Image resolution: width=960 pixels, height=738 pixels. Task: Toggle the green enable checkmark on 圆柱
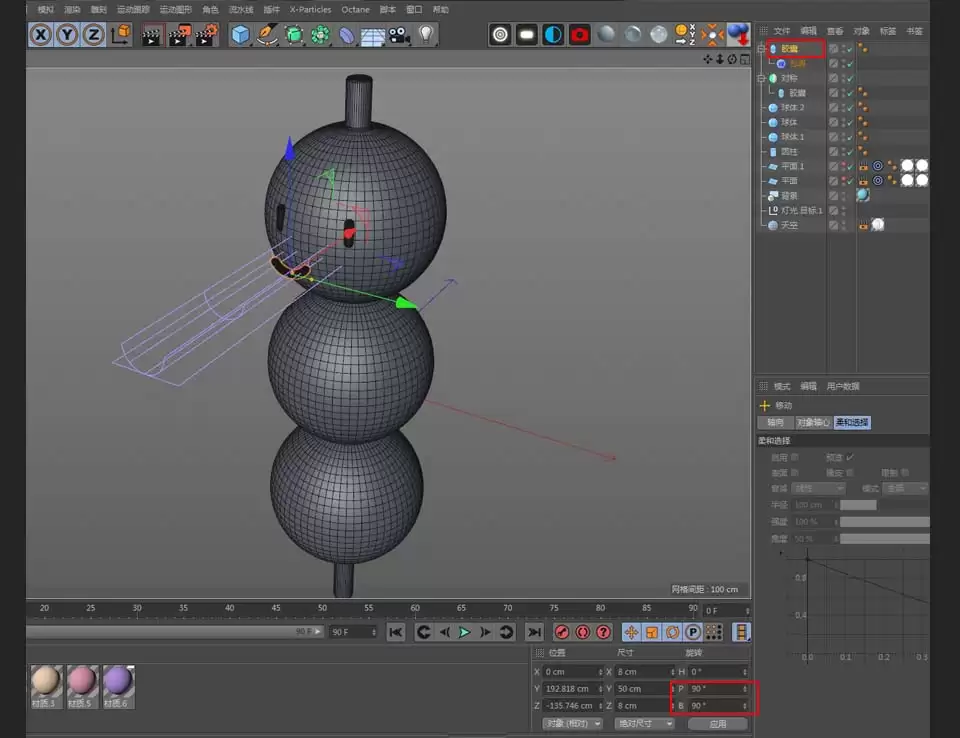848,152
